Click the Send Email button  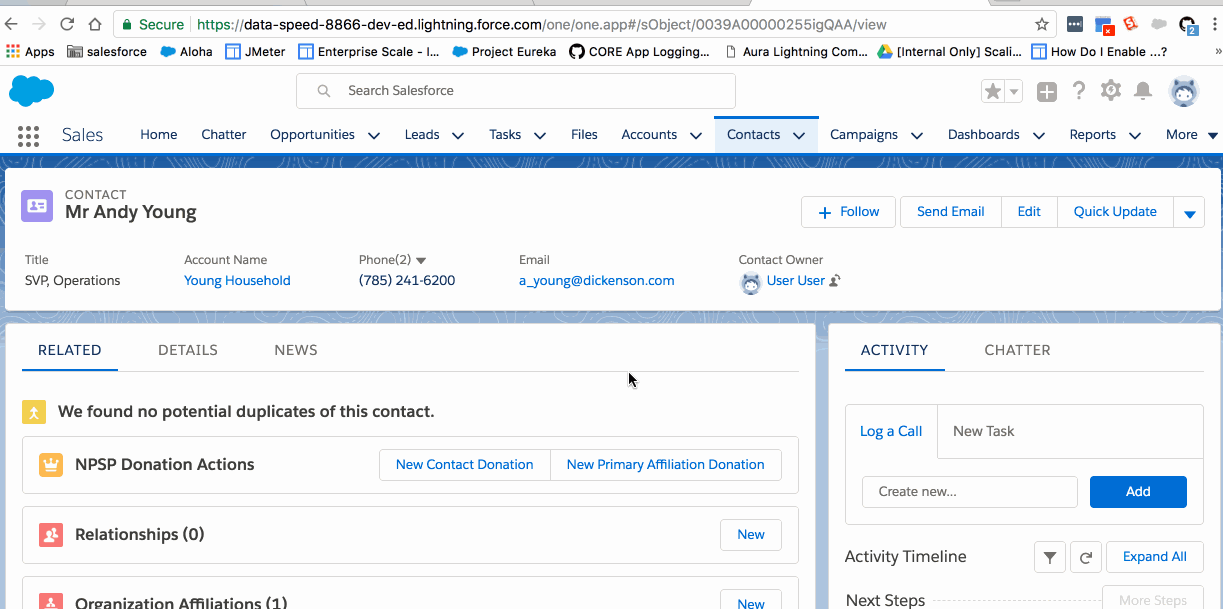click(951, 212)
